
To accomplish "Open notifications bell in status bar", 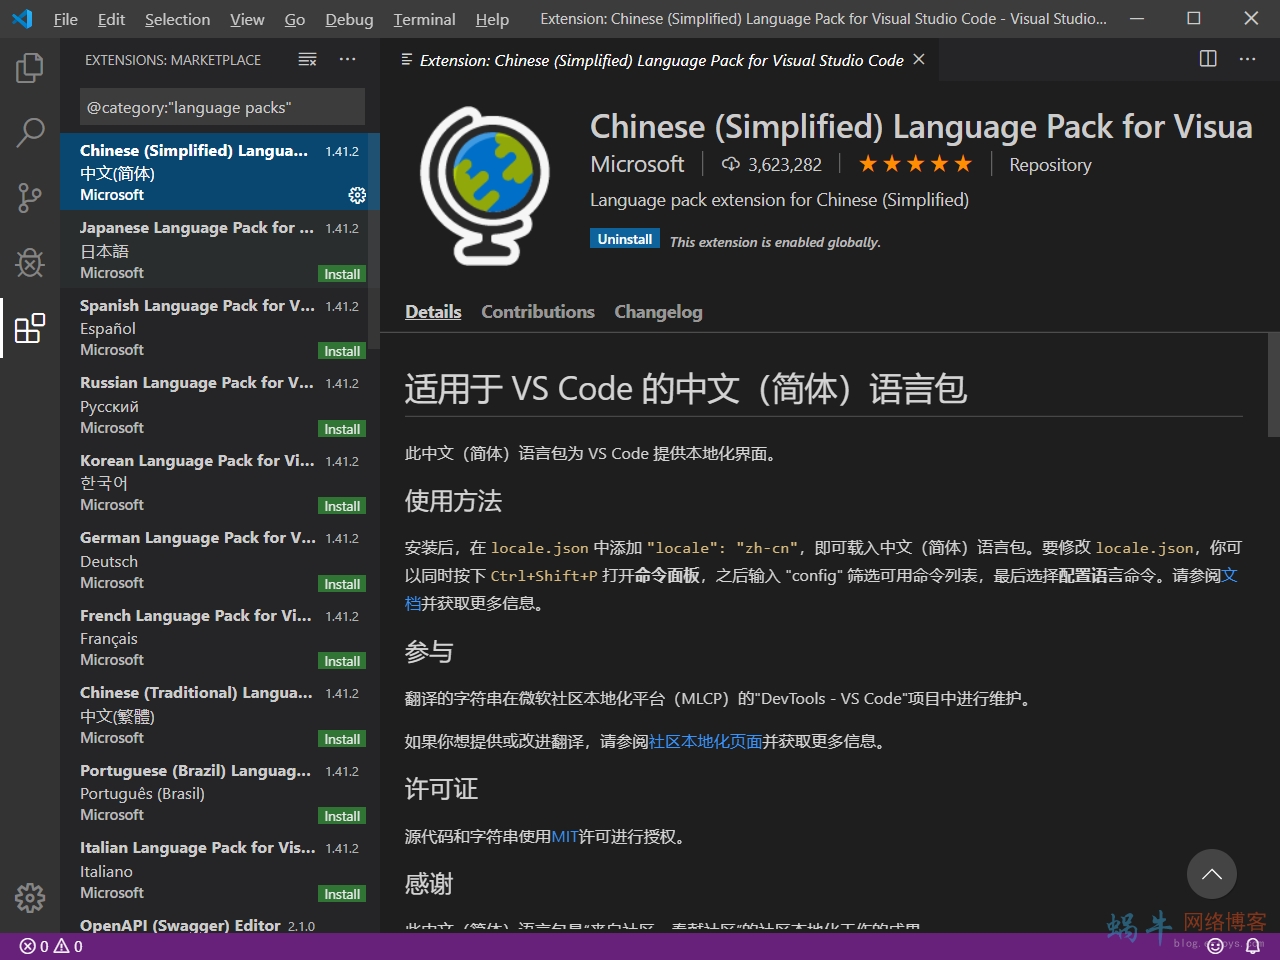I will point(1253,946).
